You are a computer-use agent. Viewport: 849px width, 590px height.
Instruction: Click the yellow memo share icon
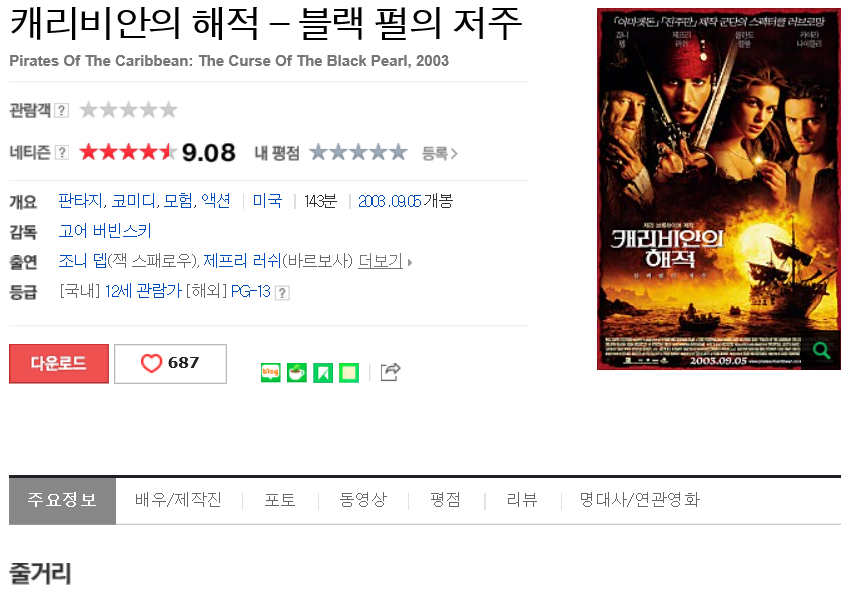coord(349,372)
